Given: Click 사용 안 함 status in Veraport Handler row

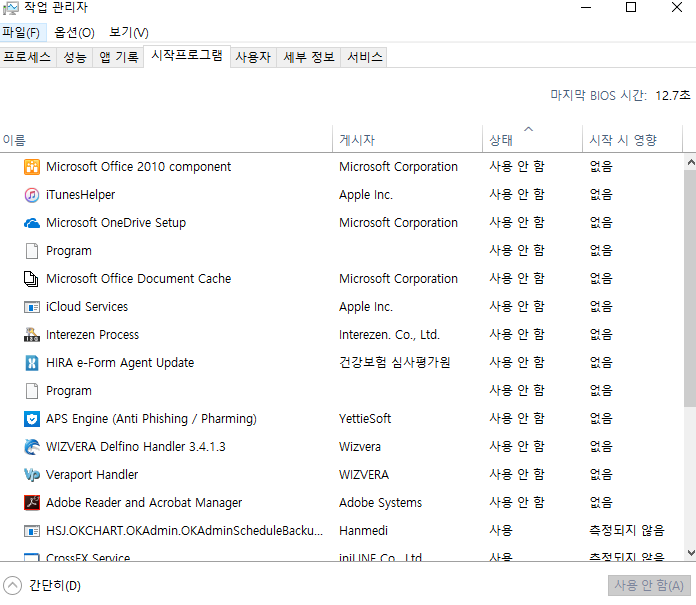Looking at the screenshot, I should tap(517, 475).
